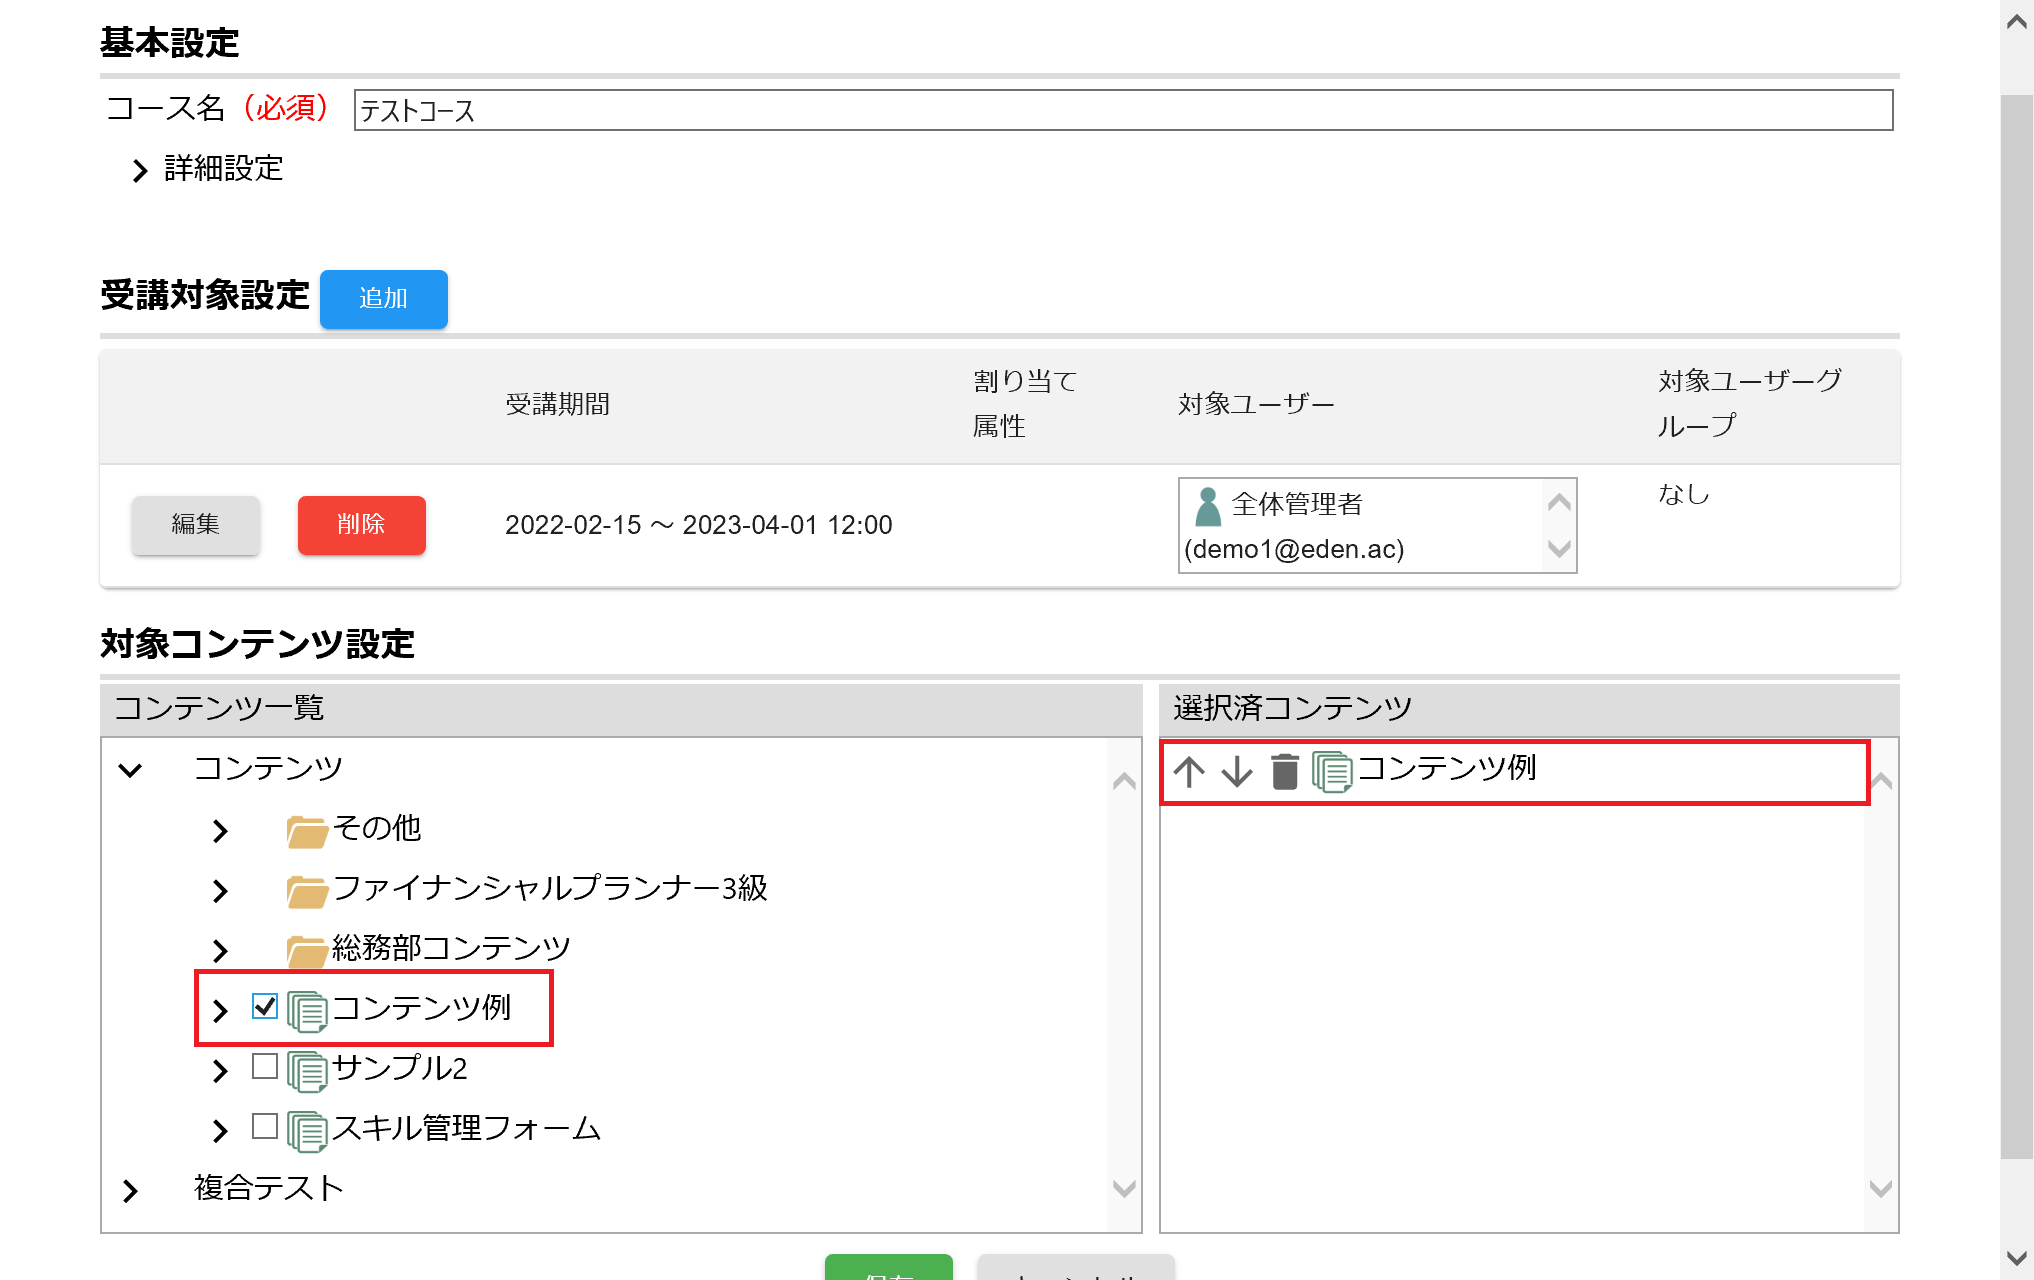This screenshot has width=2034, height=1280.
Task: Click the 総務部コンテンツ folder icon
Action: coord(307,950)
